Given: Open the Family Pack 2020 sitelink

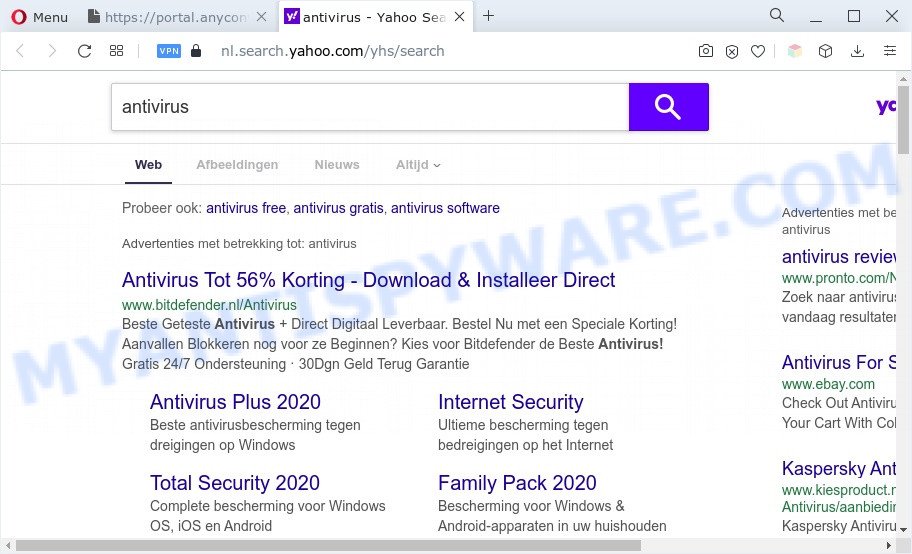Looking at the screenshot, I should [517, 483].
